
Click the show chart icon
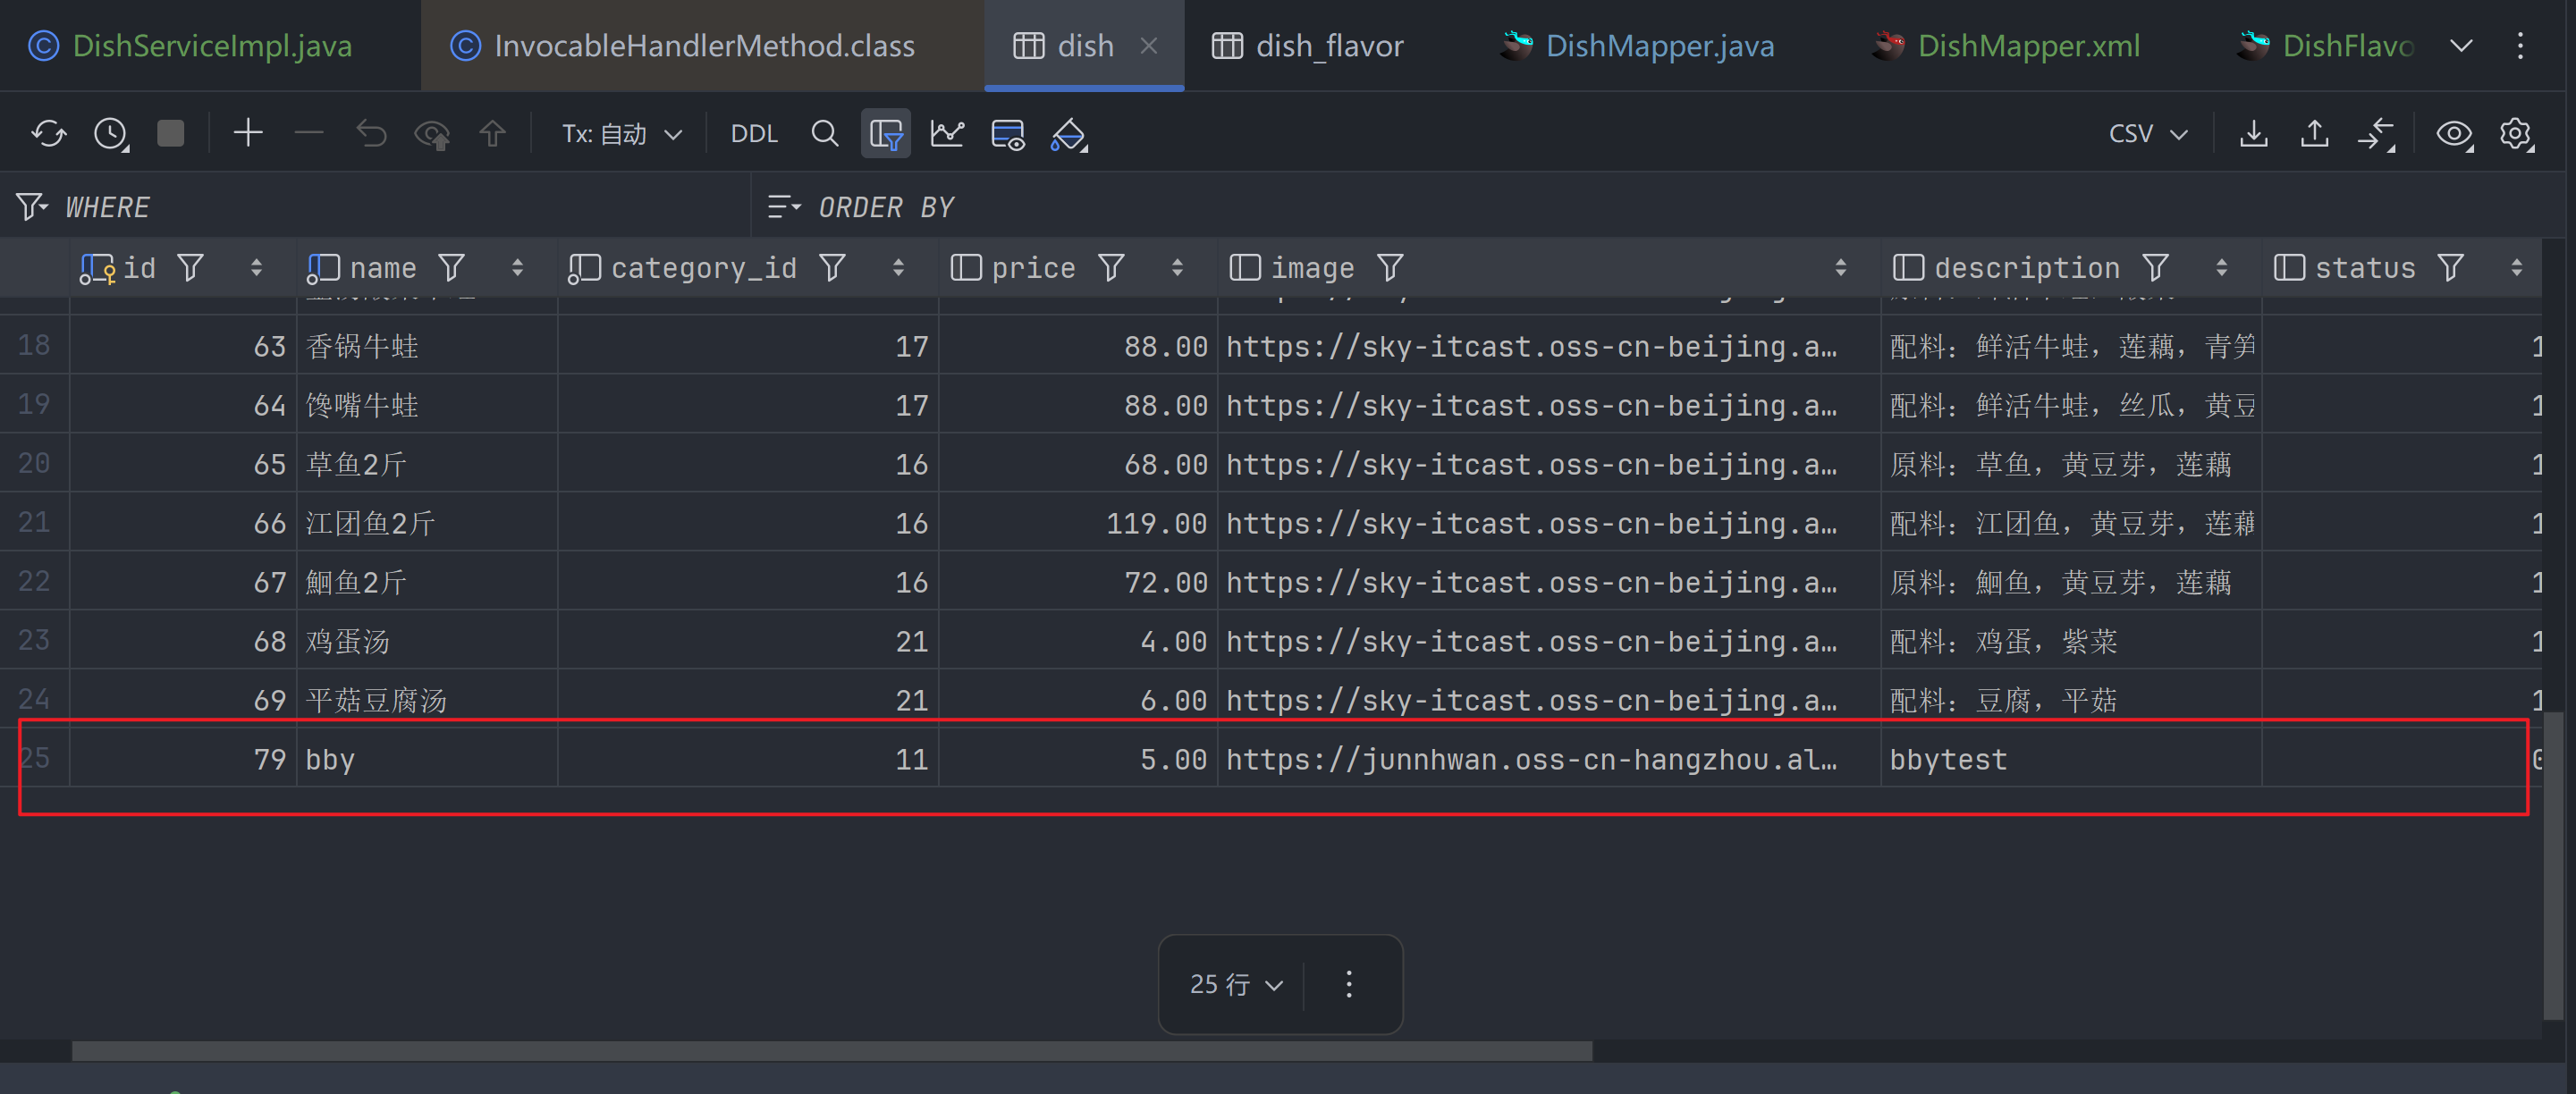946,134
